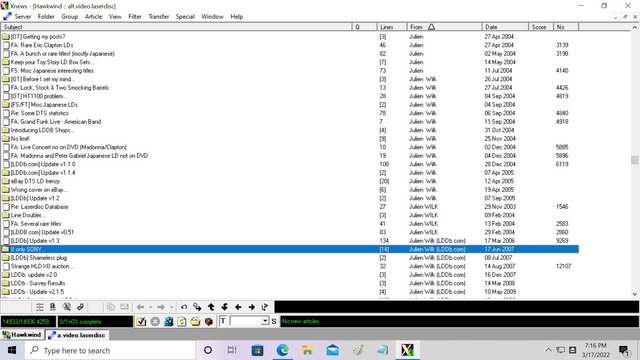Image resolution: width=640 pixels, height=360 pixels.
Task: Sort by the Subject column header
Action: point(176,27)
